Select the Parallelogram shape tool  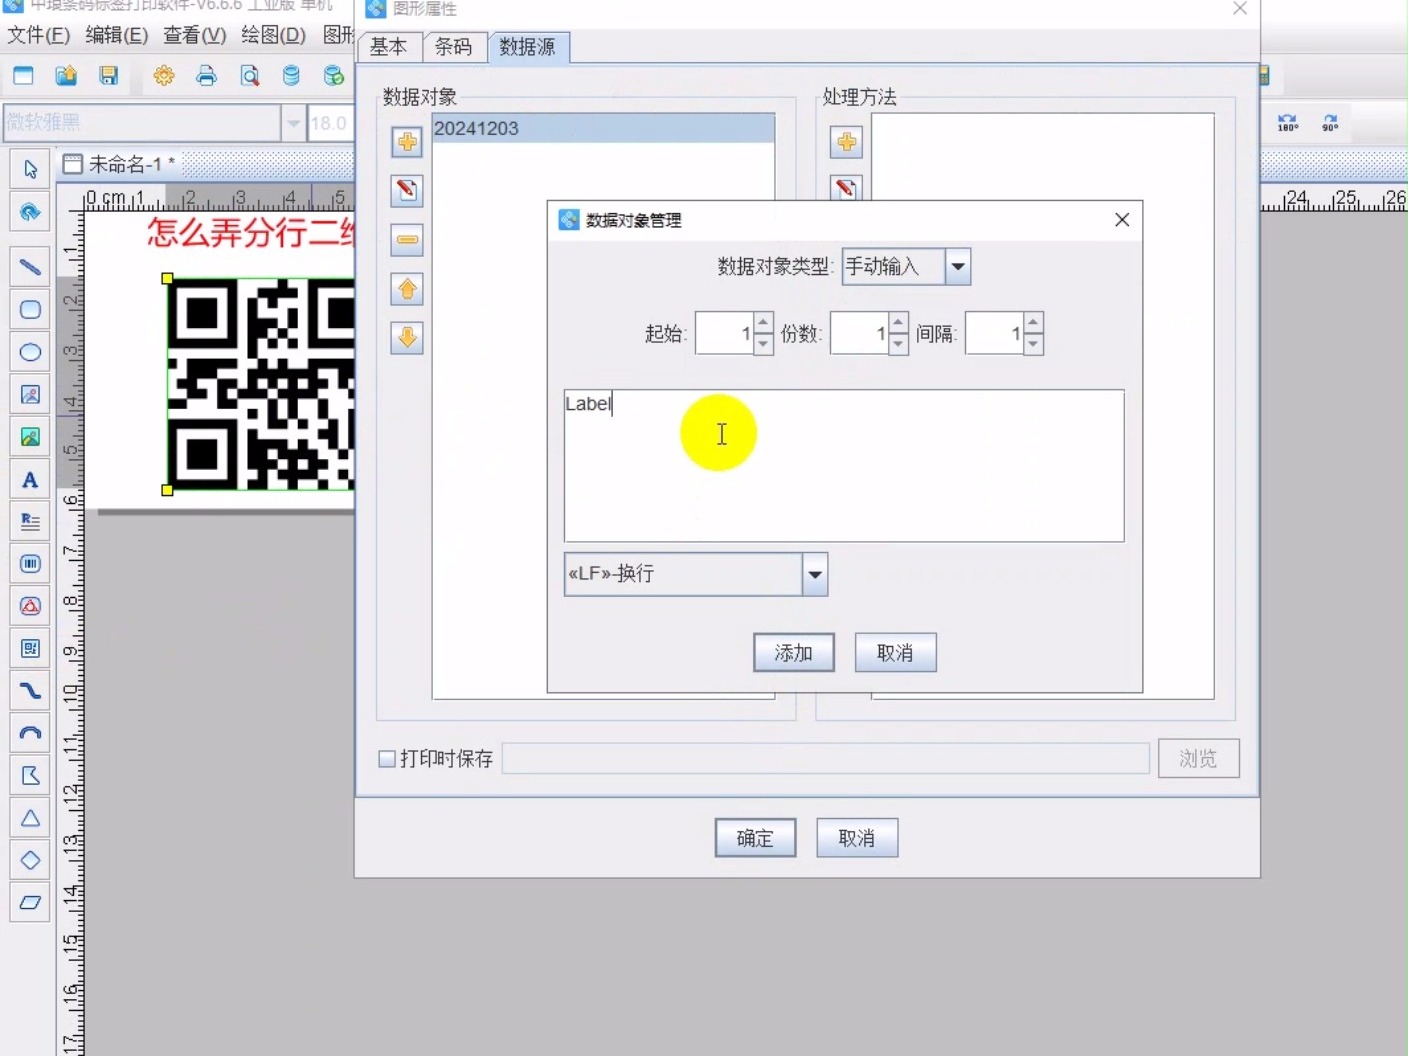(30, 903)
